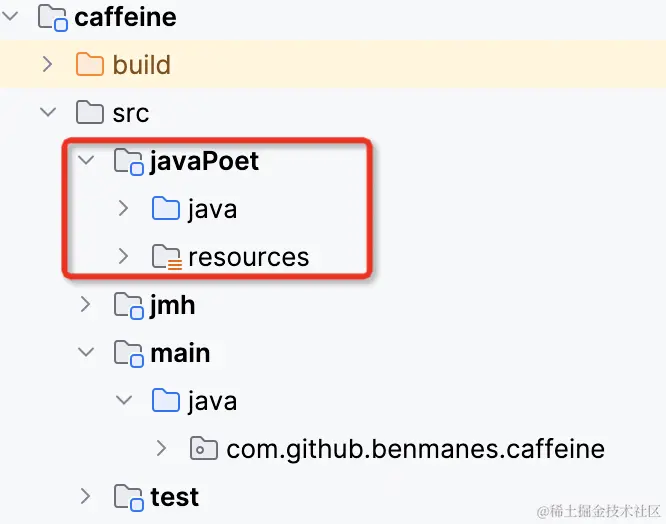Click the resources folder icon
The image size is (666, 524).
point(166,257)
